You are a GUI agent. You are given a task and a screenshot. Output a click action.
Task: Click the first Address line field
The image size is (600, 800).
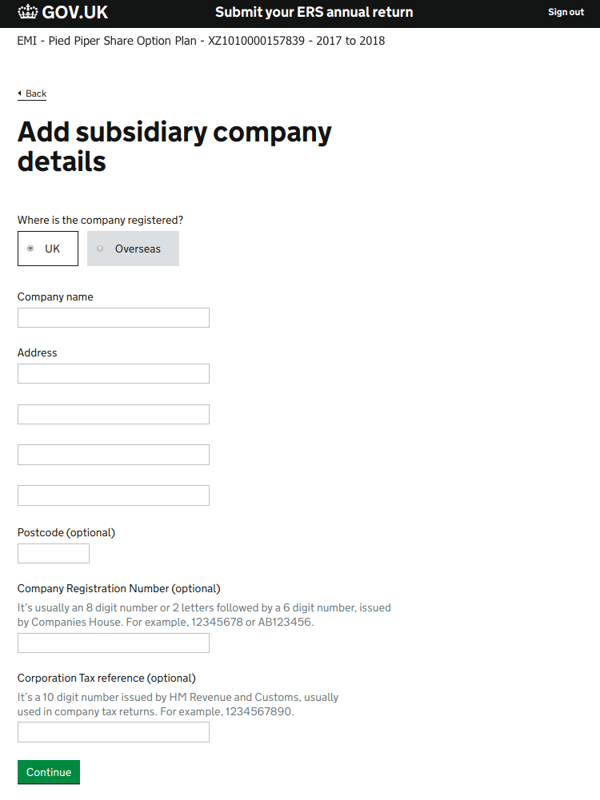[113, 374]
